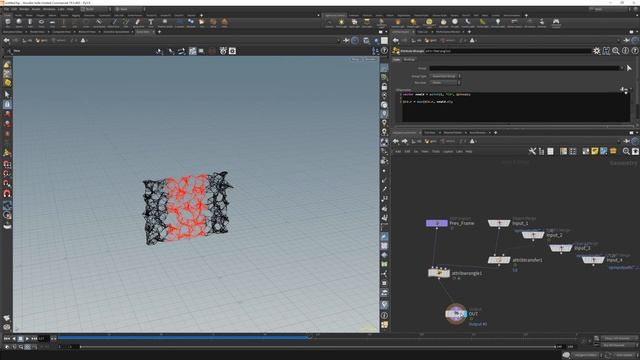640x360 pixels.
Task: Select the arrow Select tool in left toolbar
Action: 7,94
